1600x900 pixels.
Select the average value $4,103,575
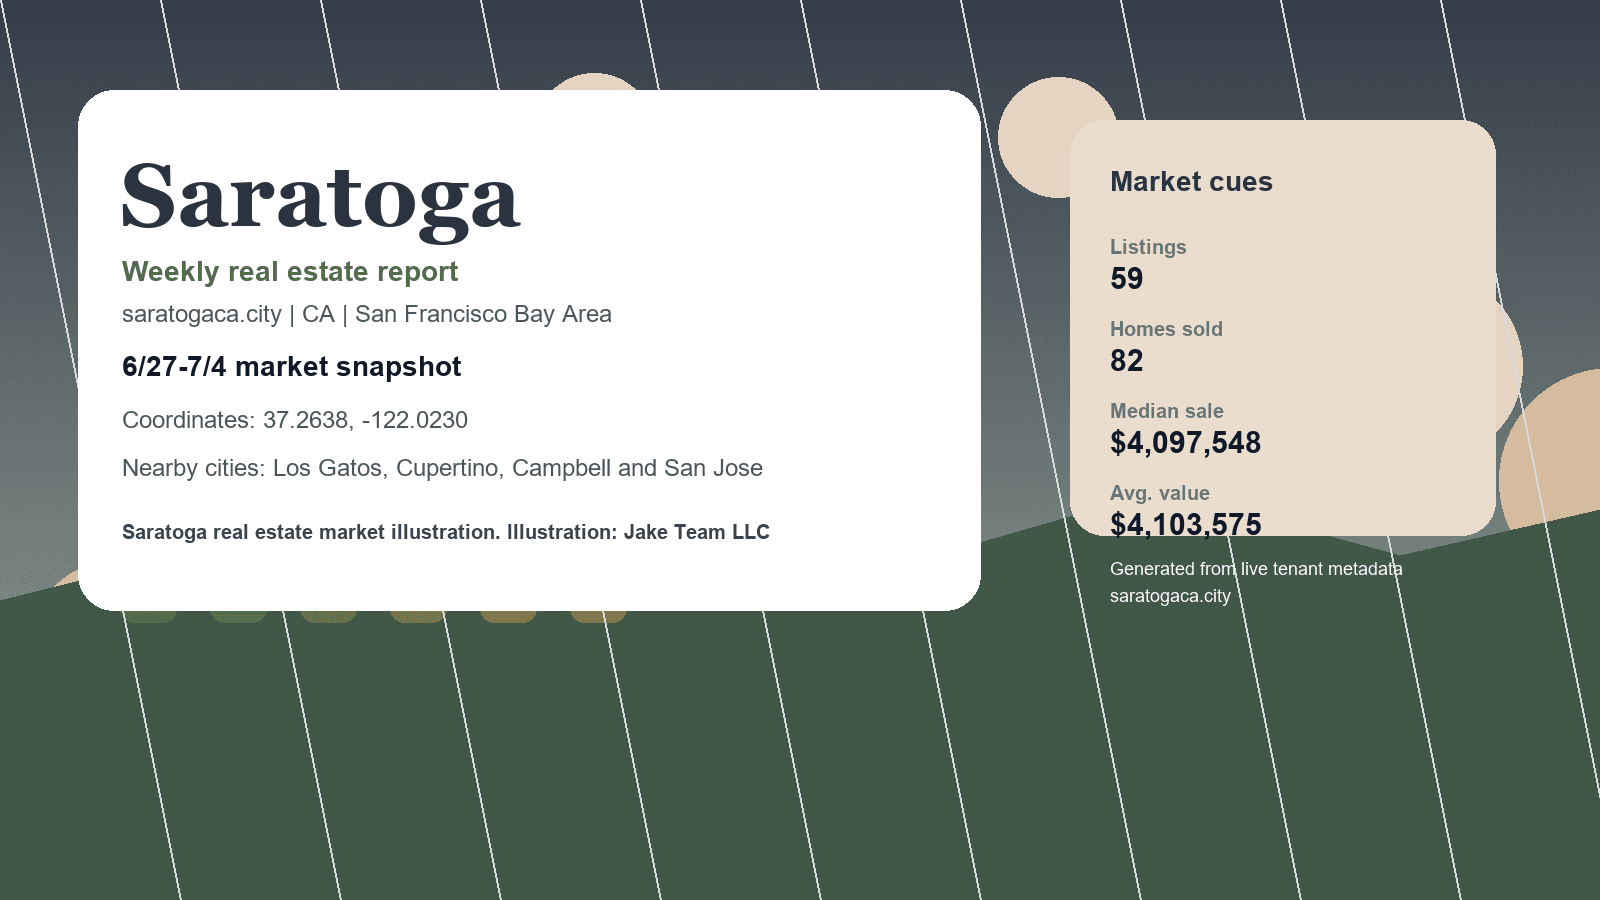click(x=1186, y=524)
